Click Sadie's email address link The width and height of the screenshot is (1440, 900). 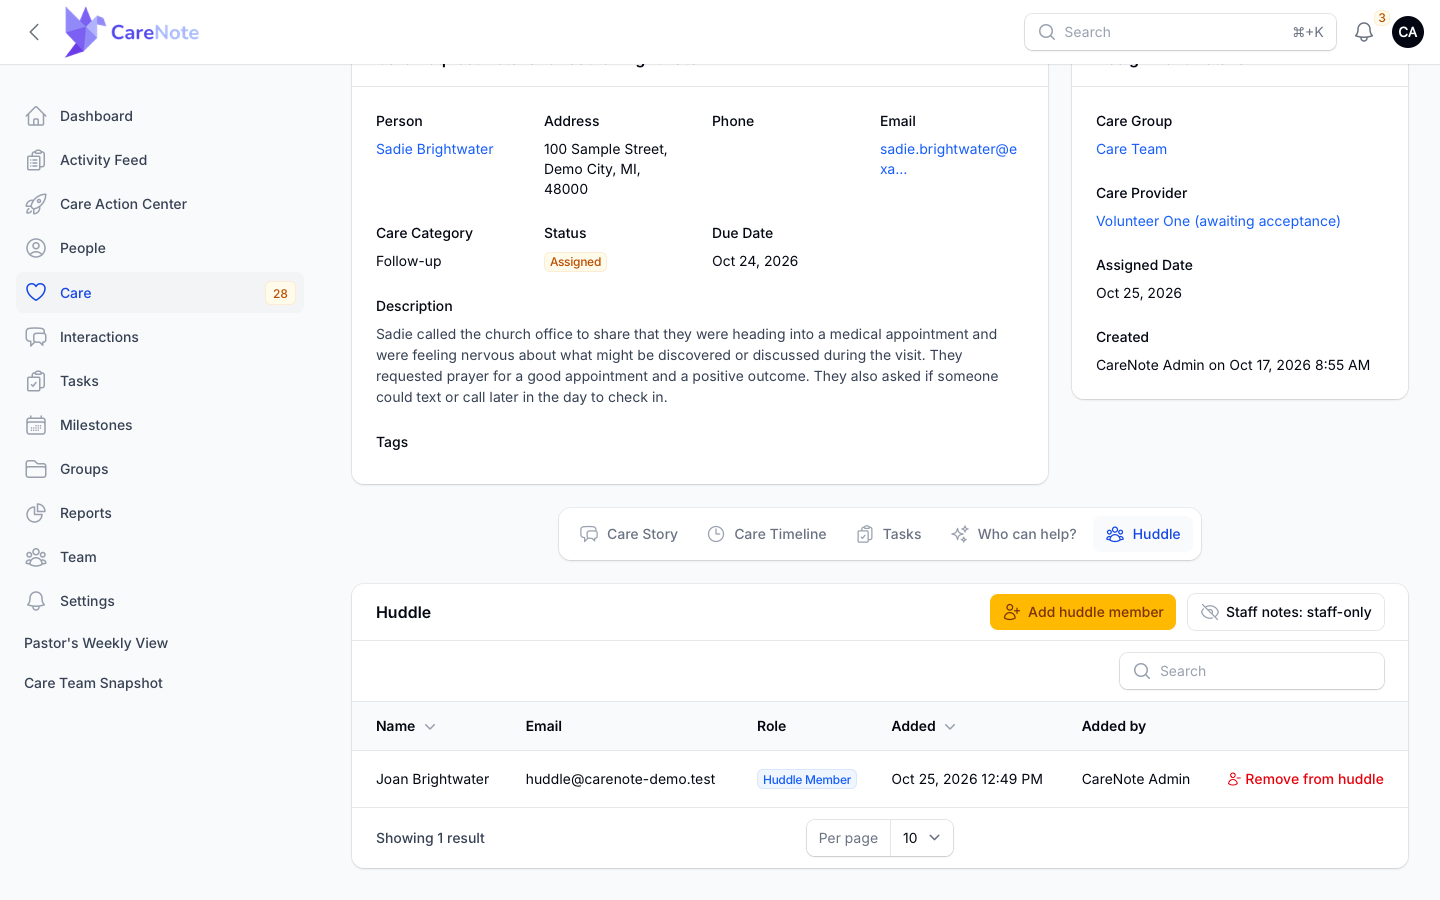(948, 159)
